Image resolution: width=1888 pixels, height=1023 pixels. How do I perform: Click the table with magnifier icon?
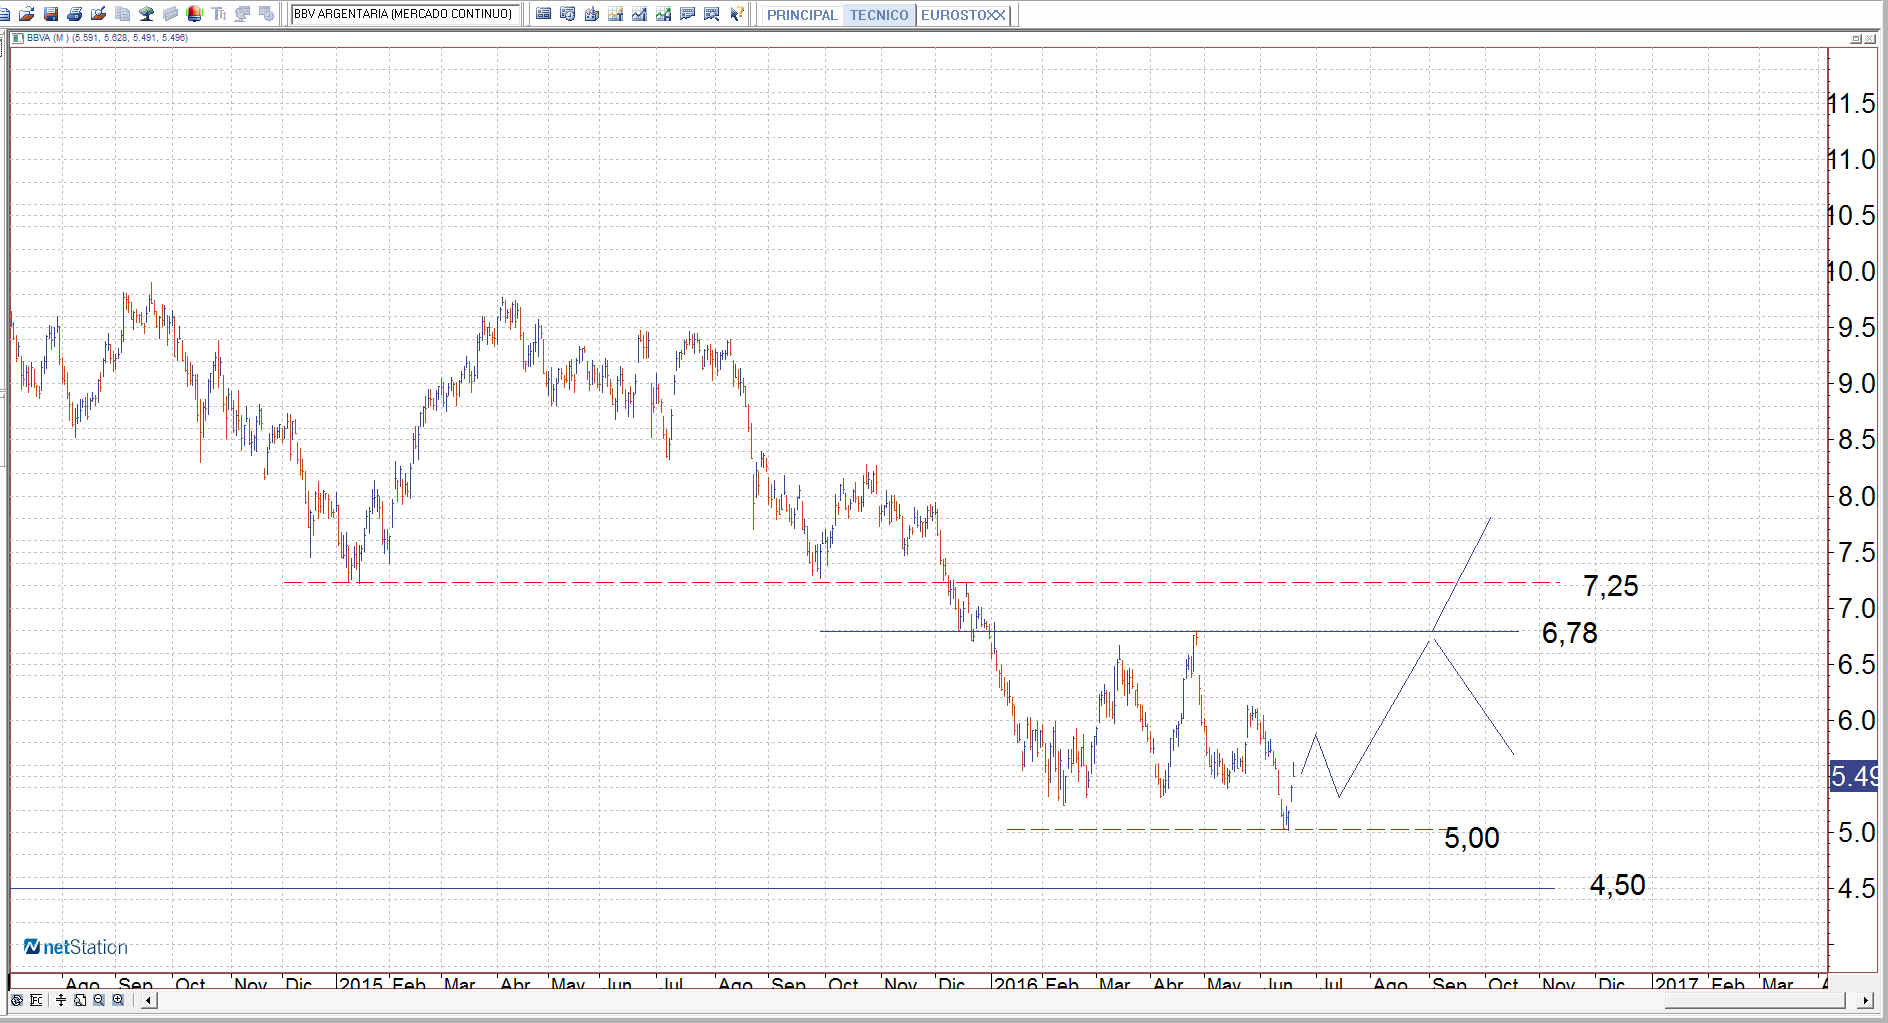[712, 14]
